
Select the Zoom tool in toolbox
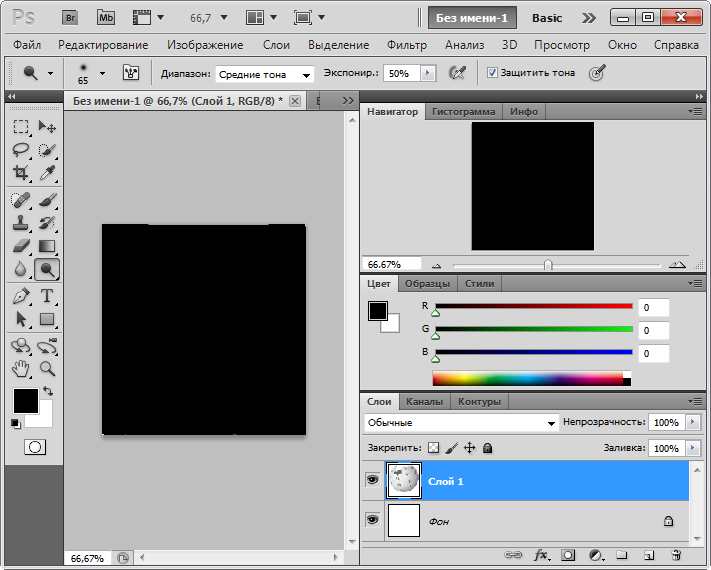click(x=47, y=369)
